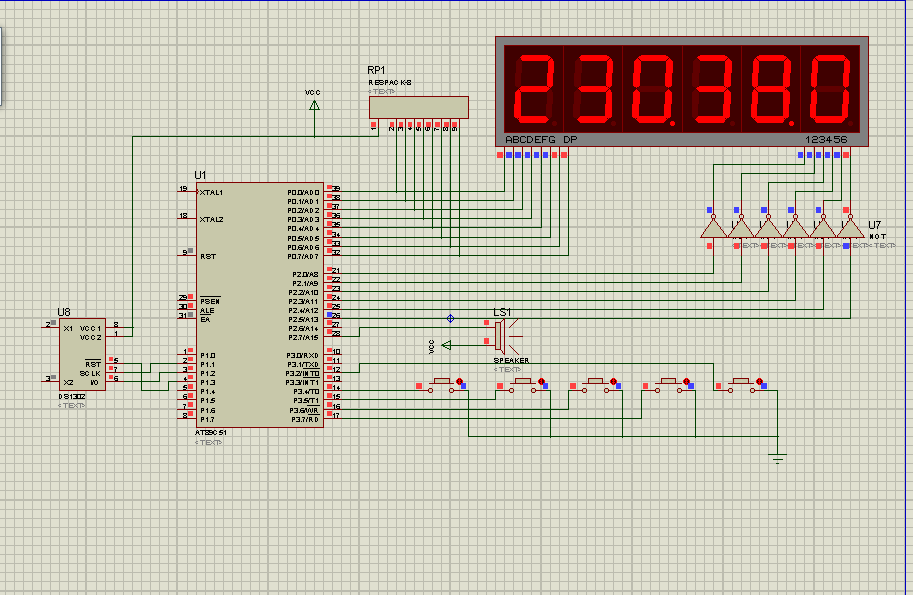The height and width of the screenshot is (595, 913).
Task: Click the PSEN pin label
Action: tap(210, 301)
